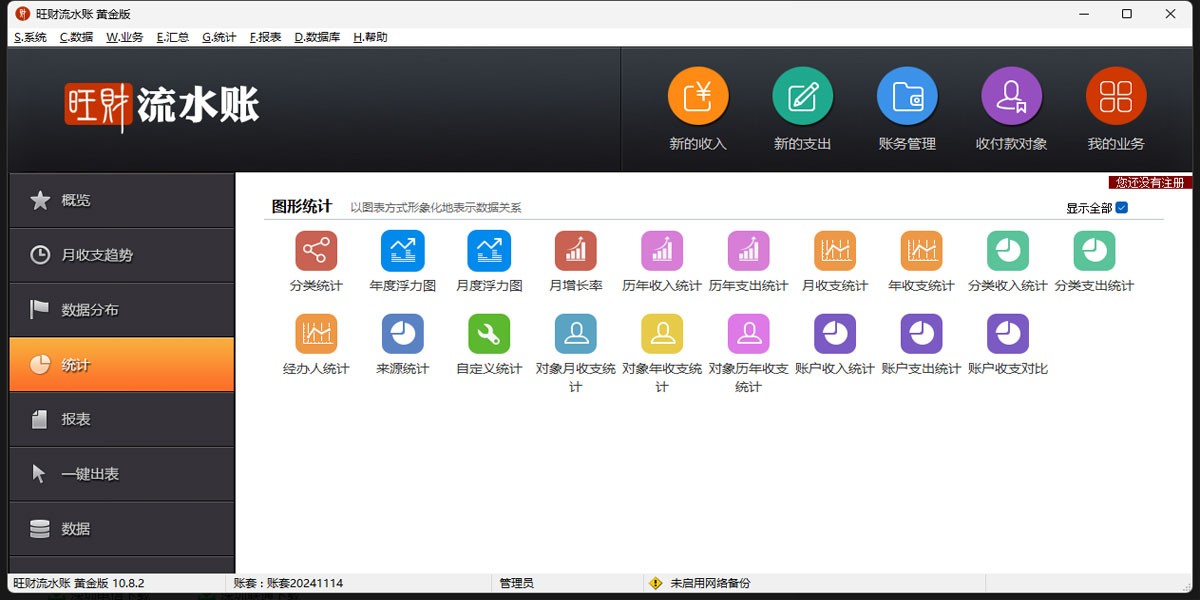Switch to the 报表 sidebar tab
This screenshot has width=1200, height=600.
121,419
